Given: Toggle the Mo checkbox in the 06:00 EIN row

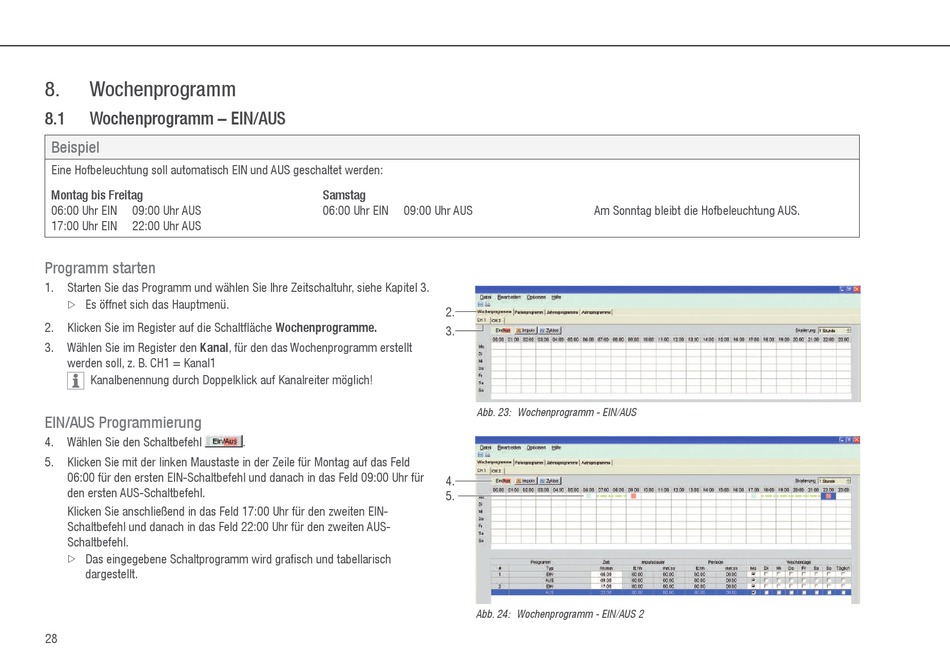Looking at the screenshot, I should (x=754, y=574).
